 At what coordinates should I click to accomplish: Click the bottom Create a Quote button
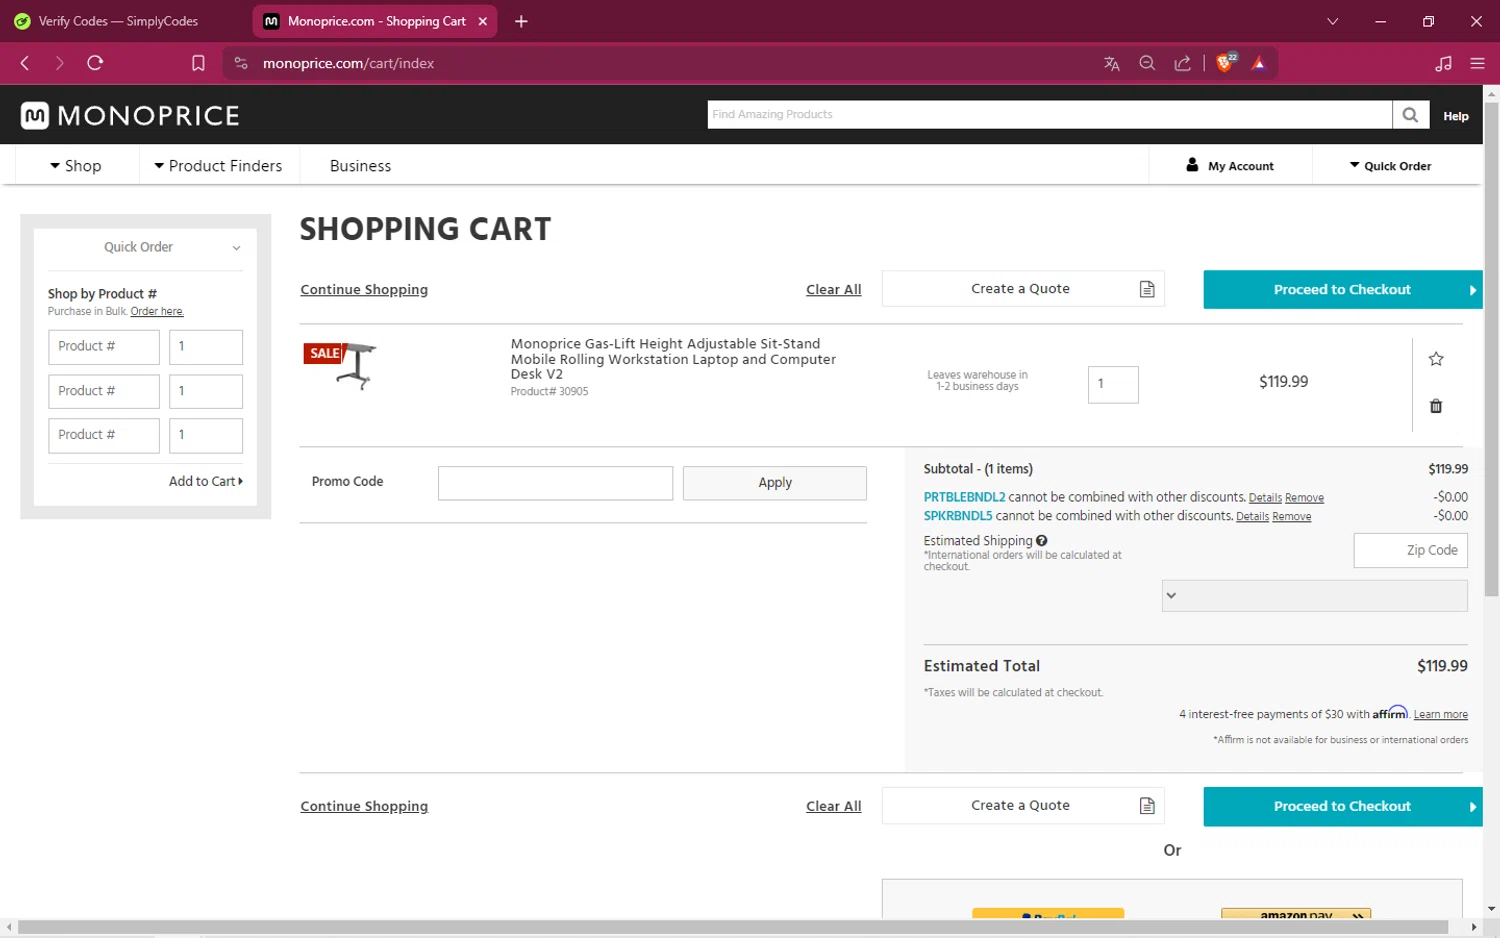(x=1023, y=806)
